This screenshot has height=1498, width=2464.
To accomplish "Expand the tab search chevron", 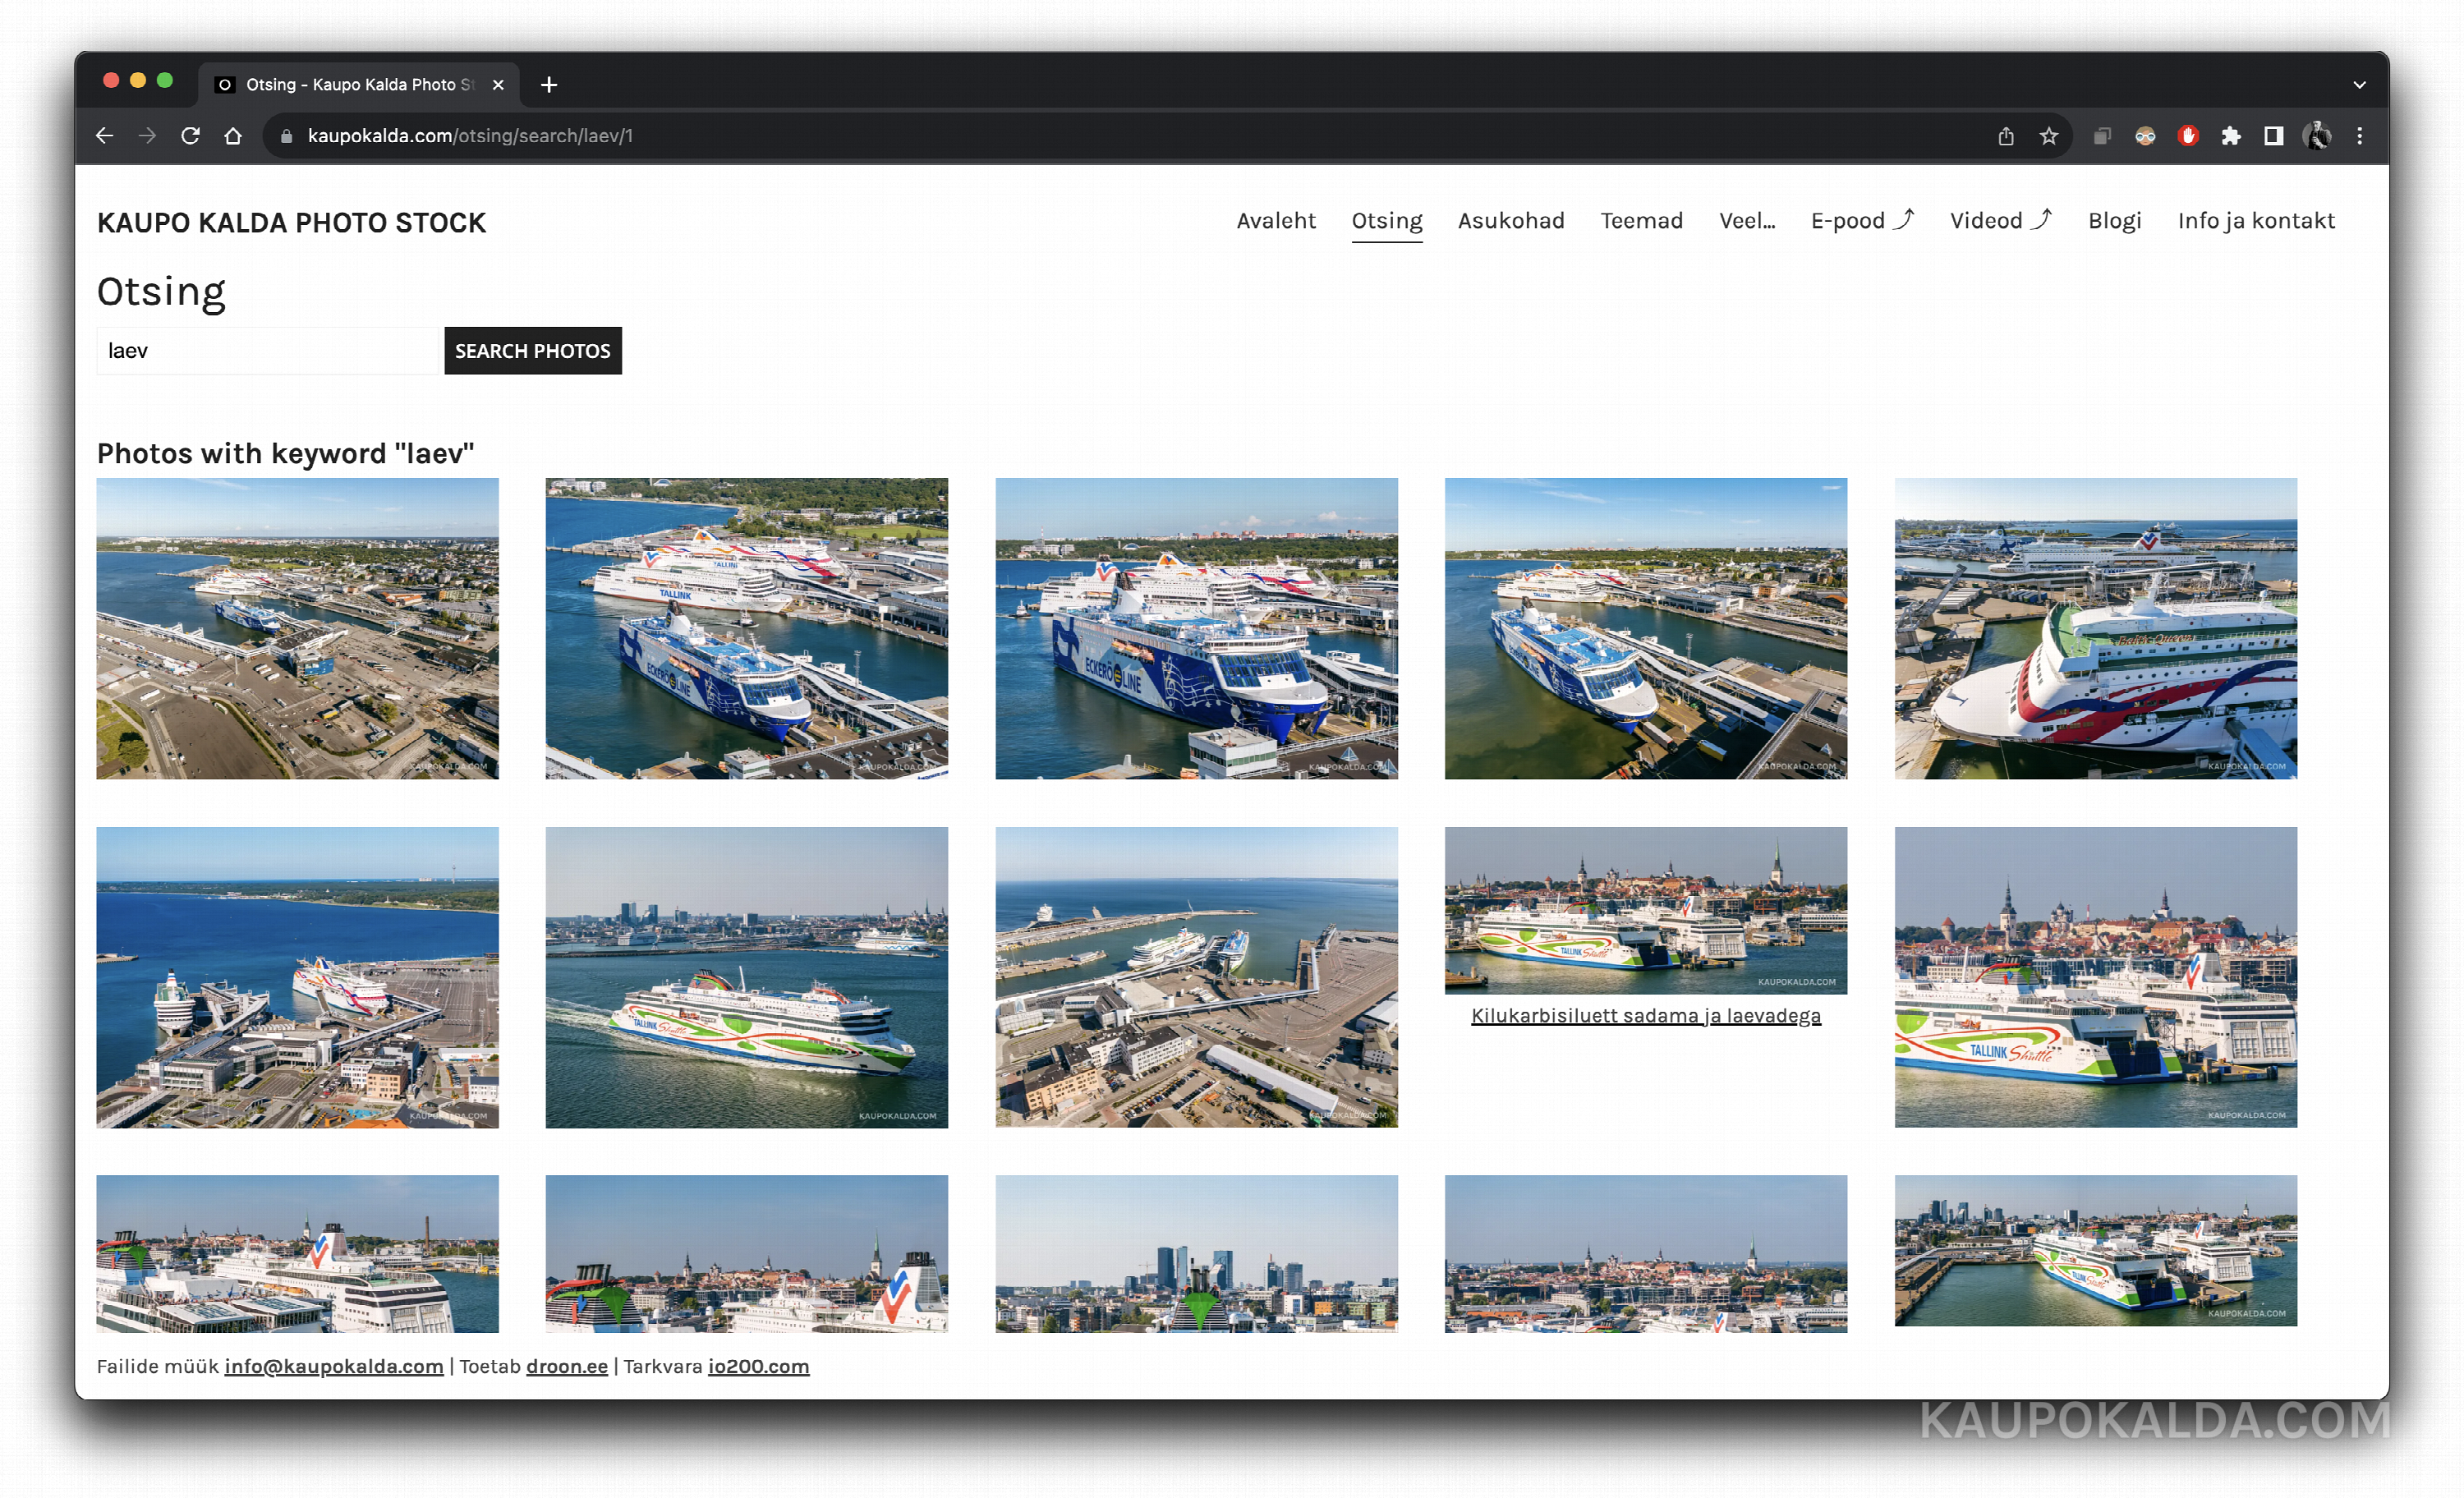I will (2360, 85).
